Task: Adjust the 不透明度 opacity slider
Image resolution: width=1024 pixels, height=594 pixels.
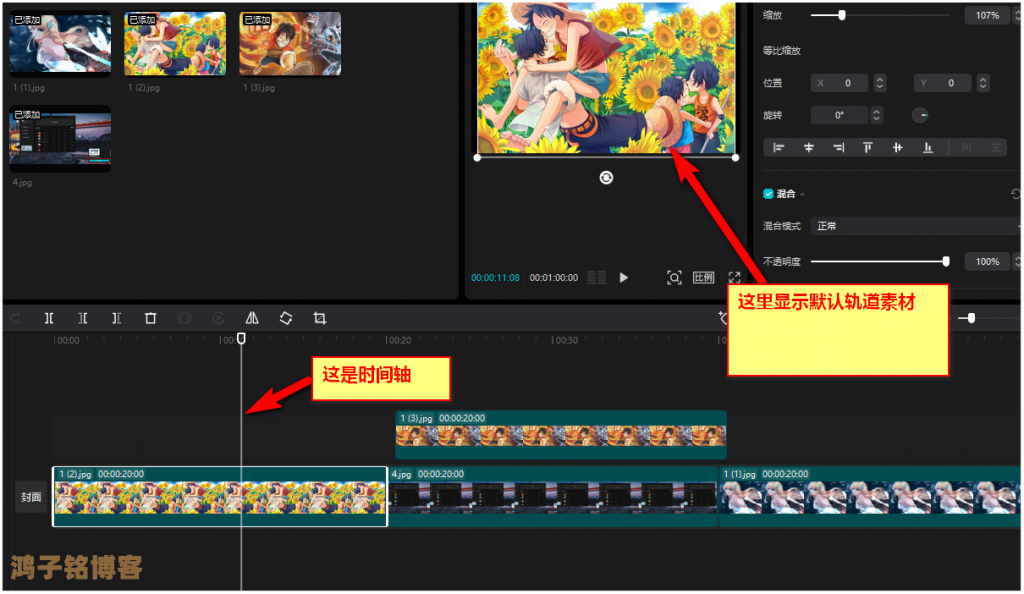Action: (x=879, y=261)
